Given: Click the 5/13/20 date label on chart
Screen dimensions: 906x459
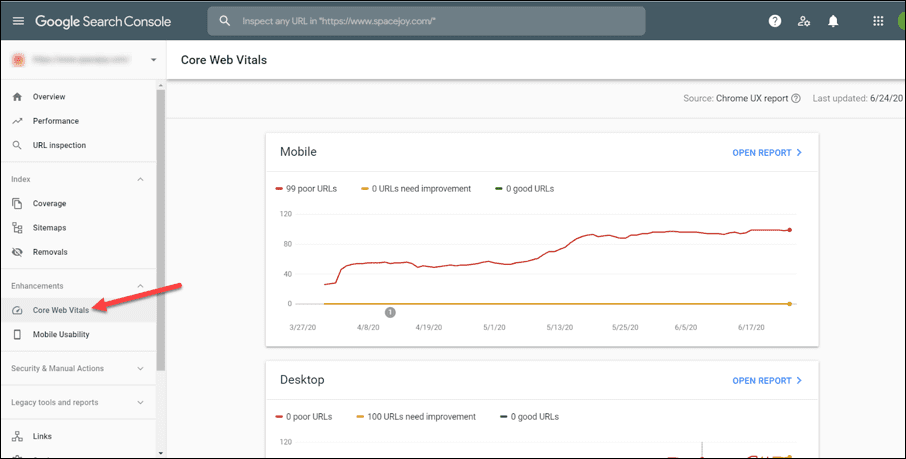Looking at the screenshot, I should pyautogui.click(x=559, y=327).
